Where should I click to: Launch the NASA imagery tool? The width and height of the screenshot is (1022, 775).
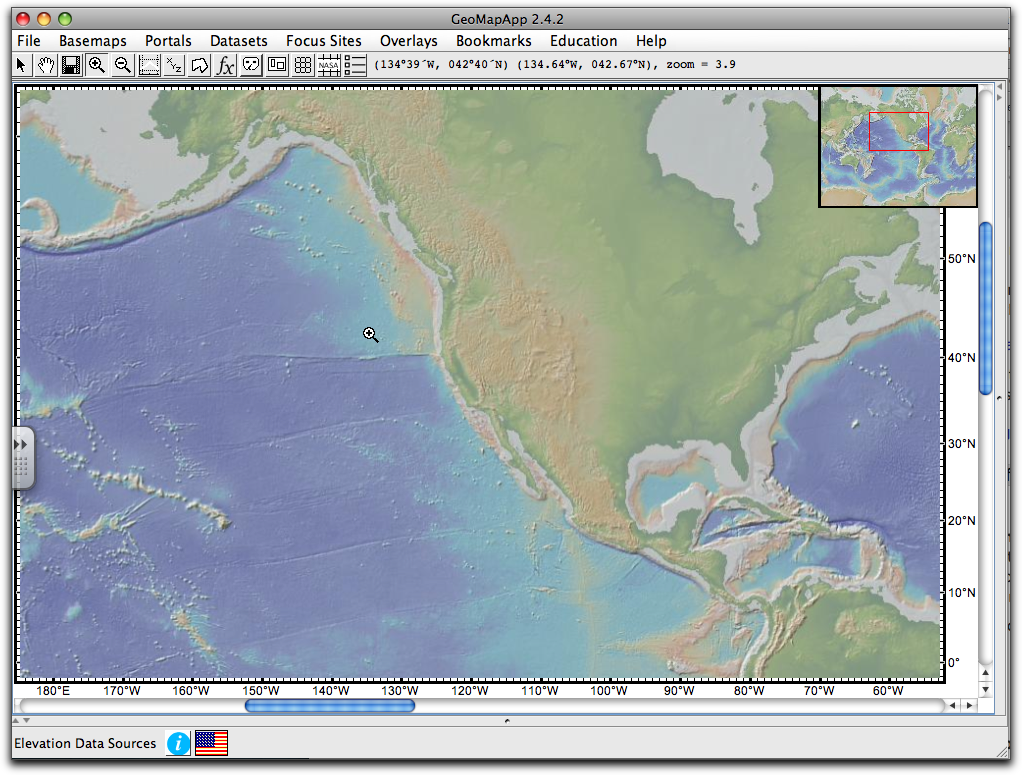(x=329, y=65)
